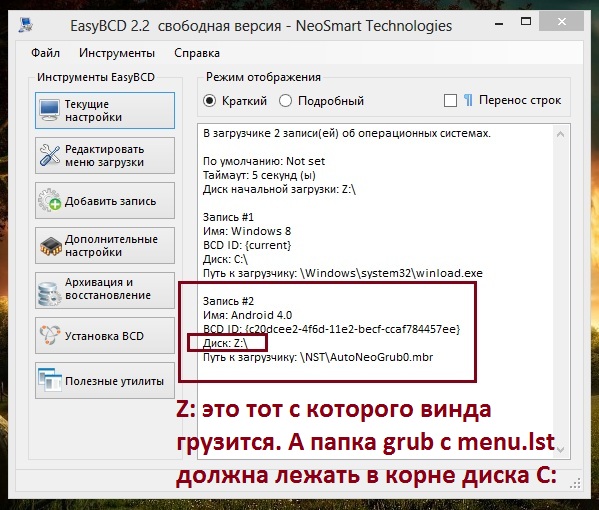Click the 'По умолчанию: Not set' line
This screenshot has width=599, height=510.
pos(264,161)
